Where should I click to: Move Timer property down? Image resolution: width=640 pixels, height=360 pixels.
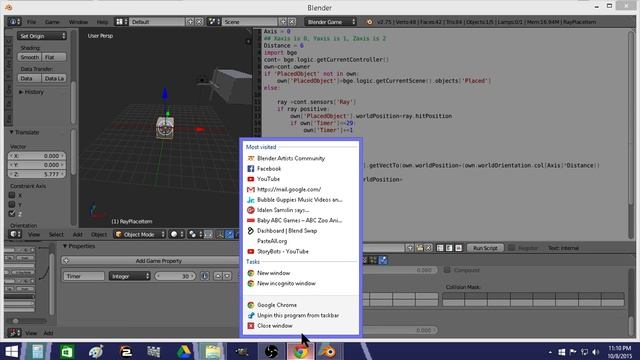click(227, 276)
